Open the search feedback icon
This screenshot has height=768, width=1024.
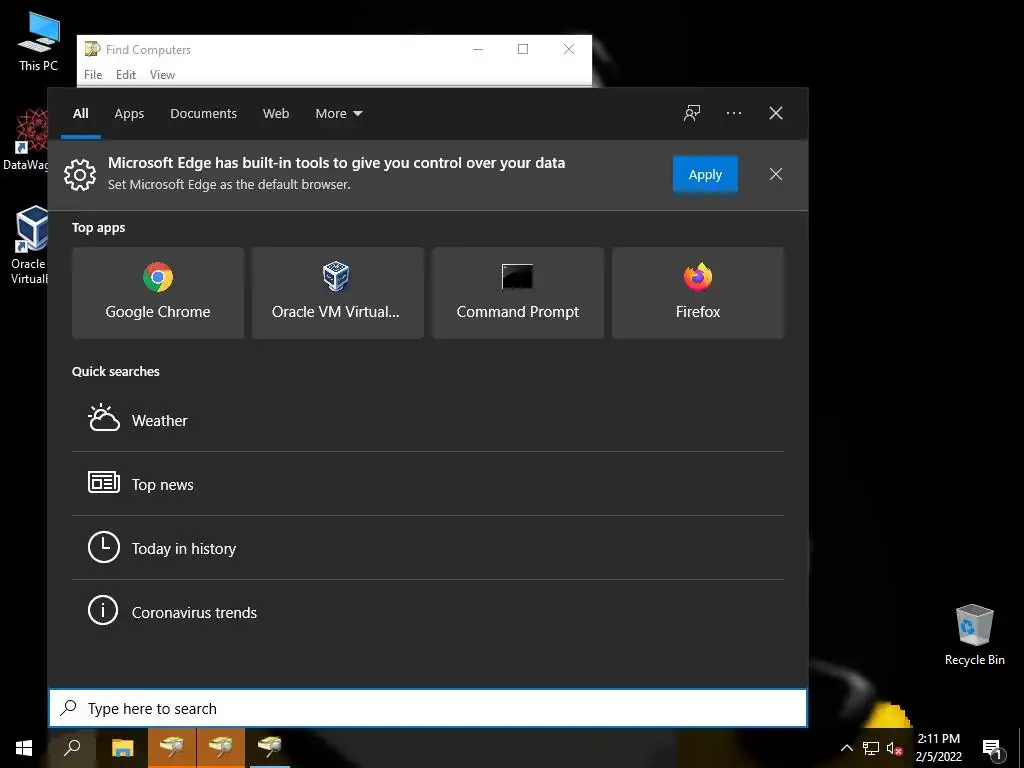692,113
